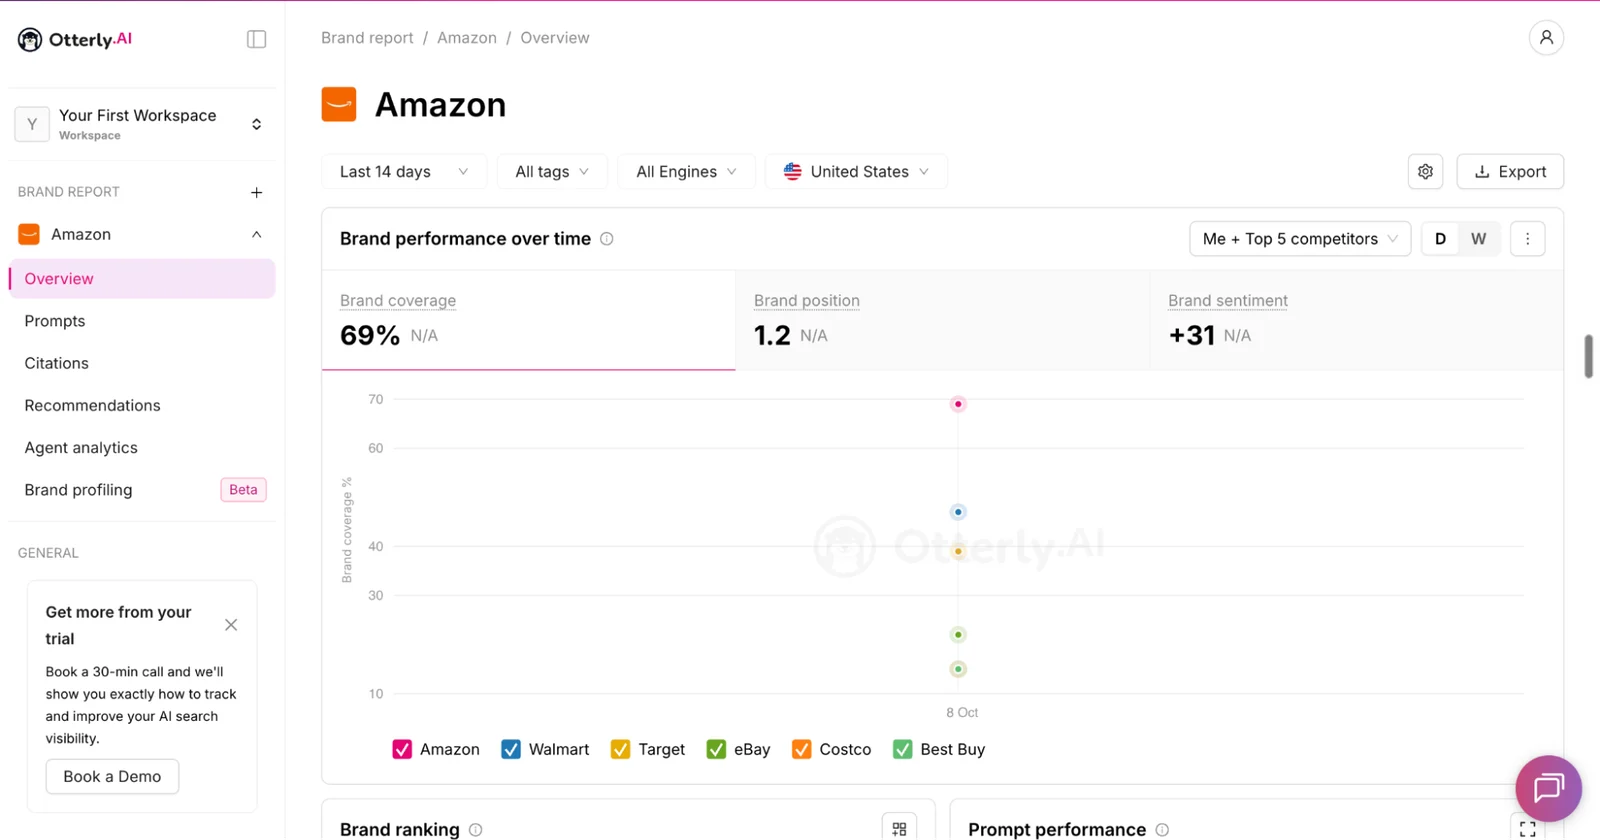This screenshot has width=1600, height=840.
Task: Click the Otterly.AI logo
Action: click(x=75, y=39)
